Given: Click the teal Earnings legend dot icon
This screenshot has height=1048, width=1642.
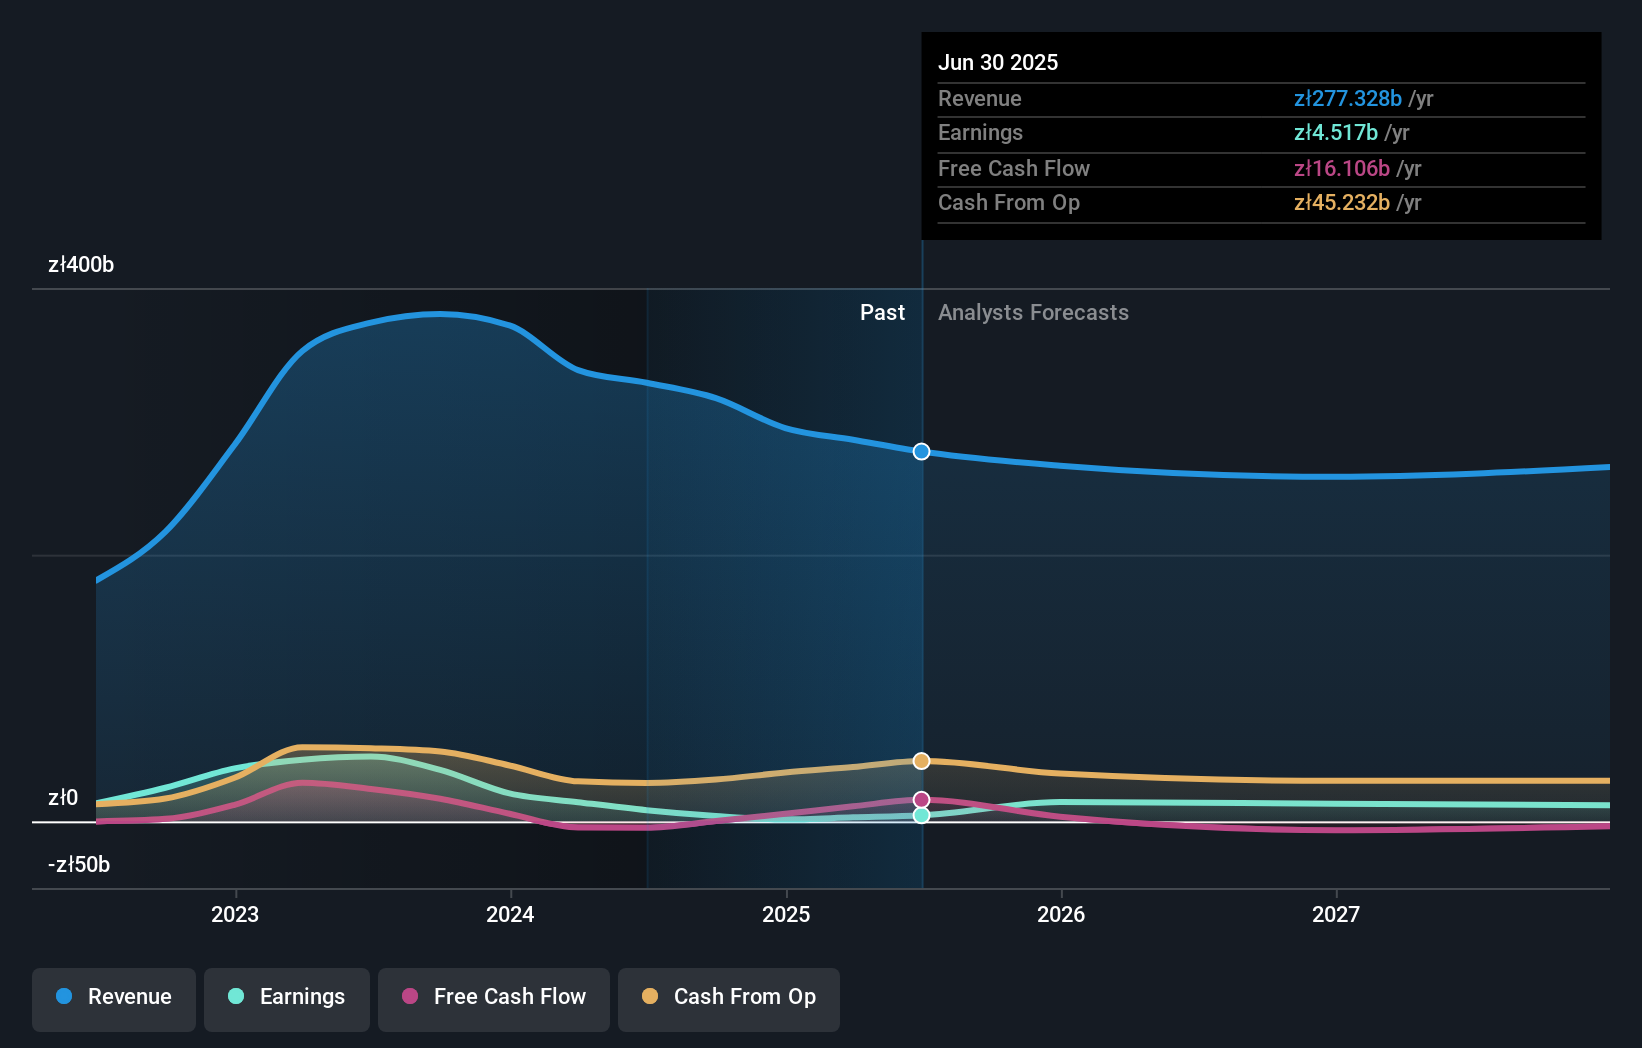Looking at the screenshot, I should pyautogui.click(x=235, y=996).
